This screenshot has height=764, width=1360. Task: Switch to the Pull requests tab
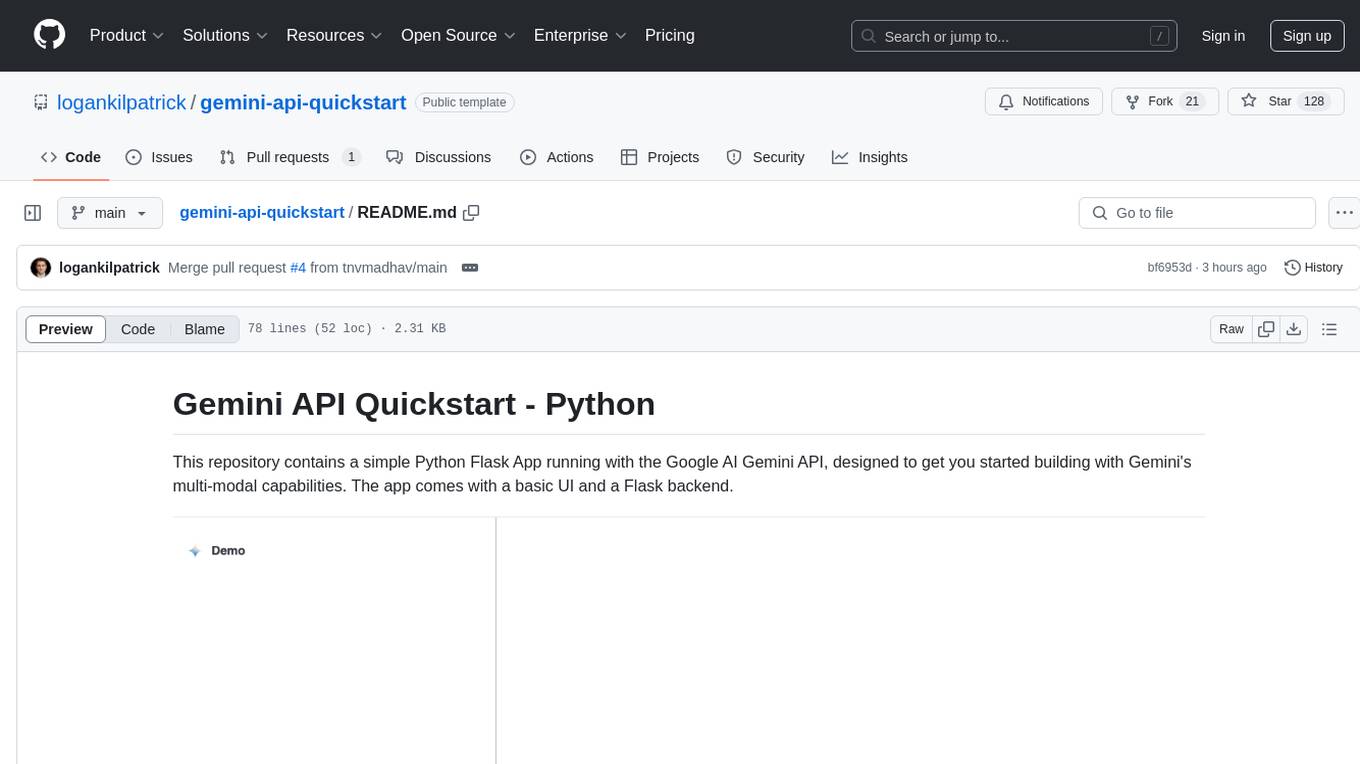(x=290, y=157)
